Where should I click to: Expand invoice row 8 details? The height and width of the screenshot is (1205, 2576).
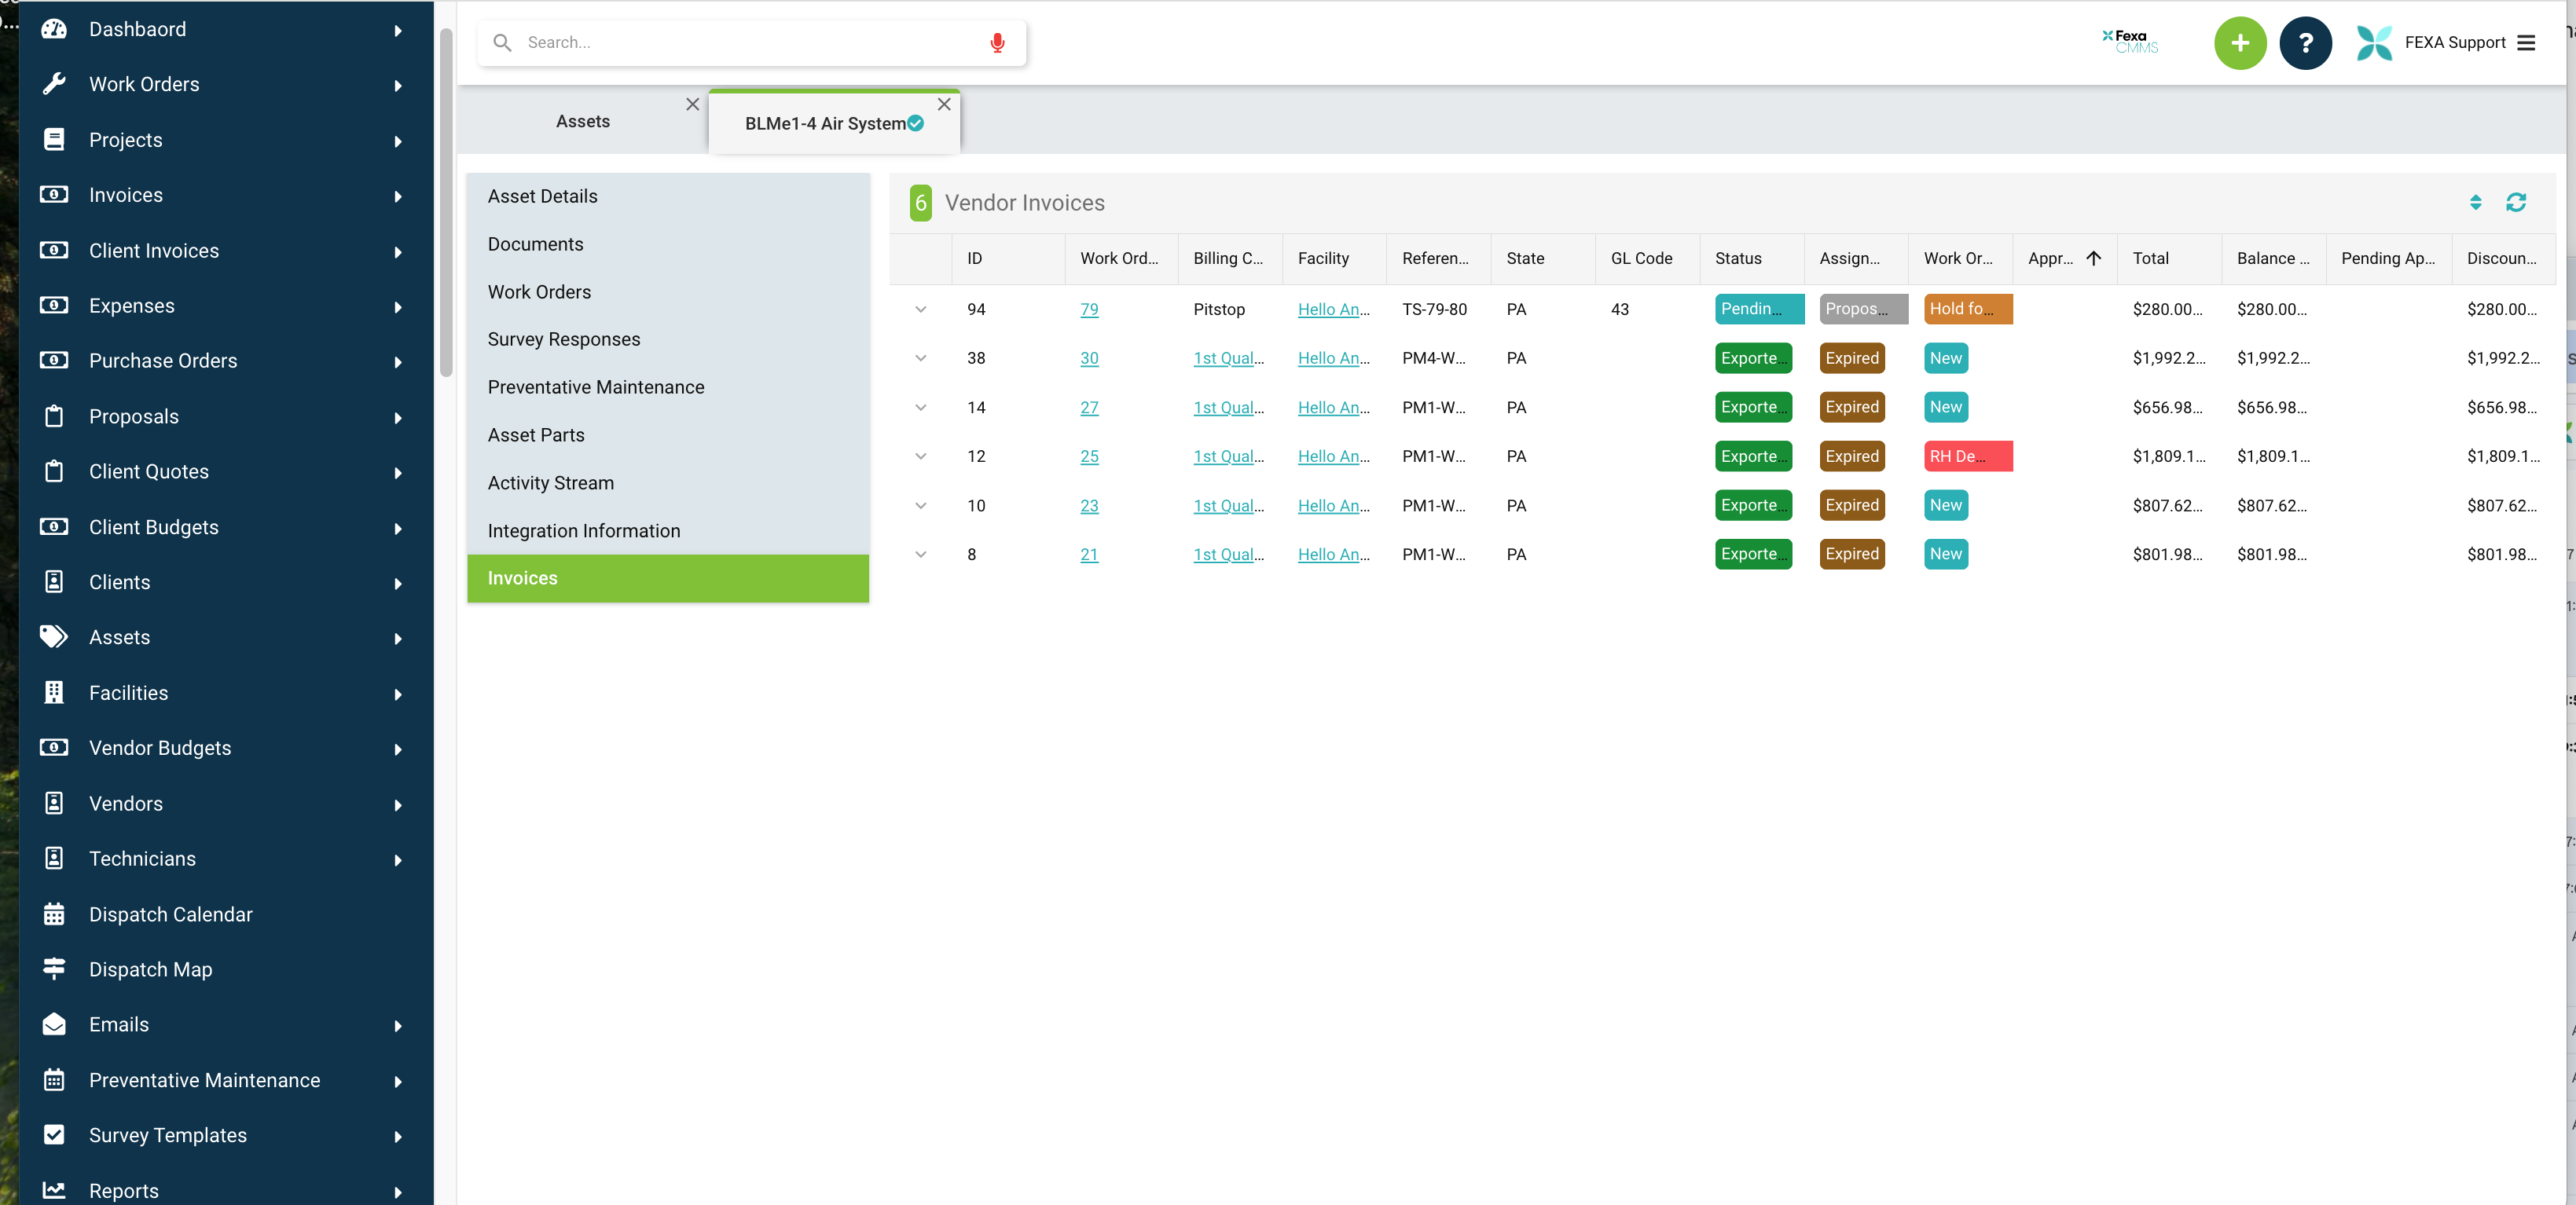click(x=921, y=554)
